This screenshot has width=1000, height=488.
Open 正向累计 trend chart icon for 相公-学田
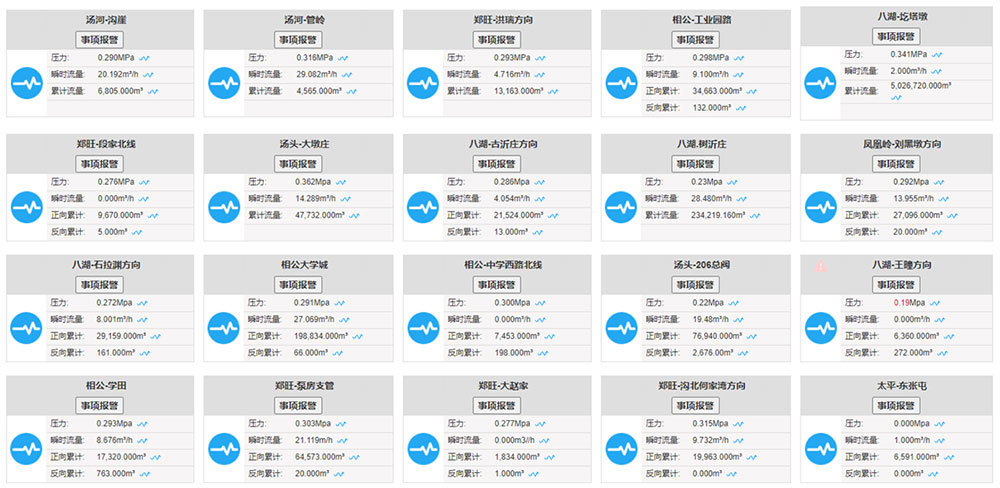[x=156, y=457]
